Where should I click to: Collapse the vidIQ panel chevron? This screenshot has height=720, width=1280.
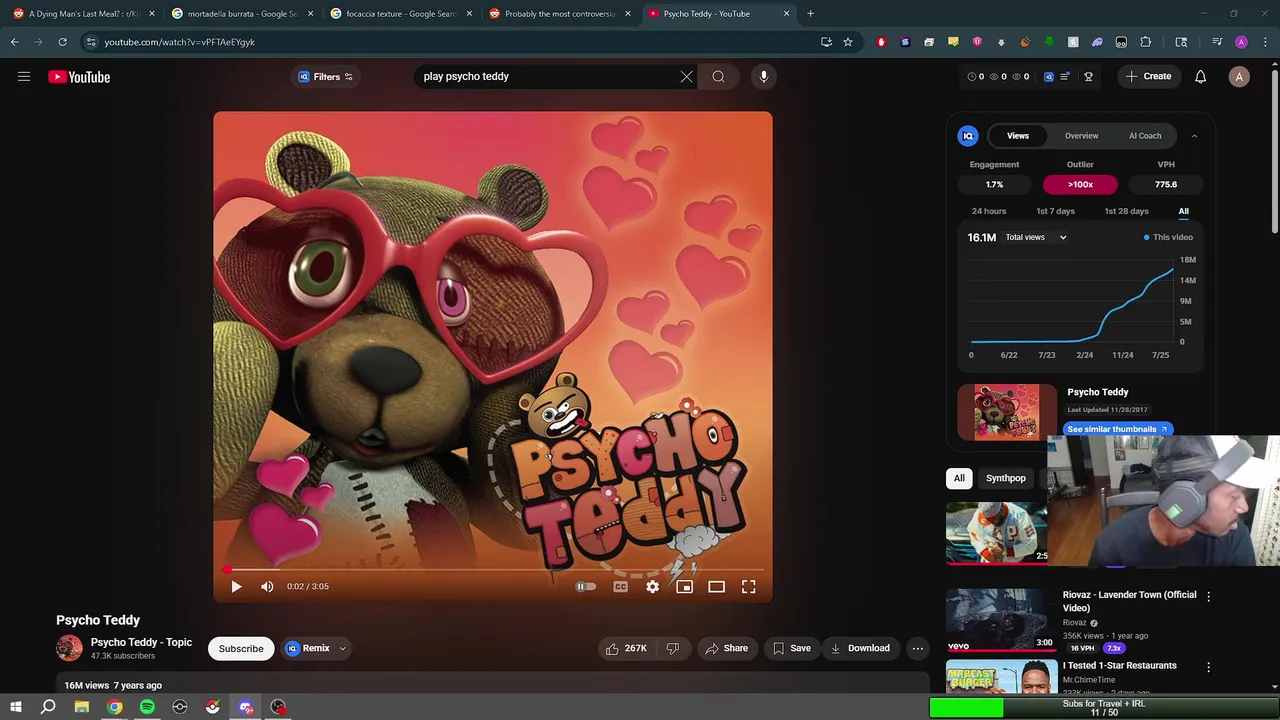pyautogui.click(x=1194, y=136)
